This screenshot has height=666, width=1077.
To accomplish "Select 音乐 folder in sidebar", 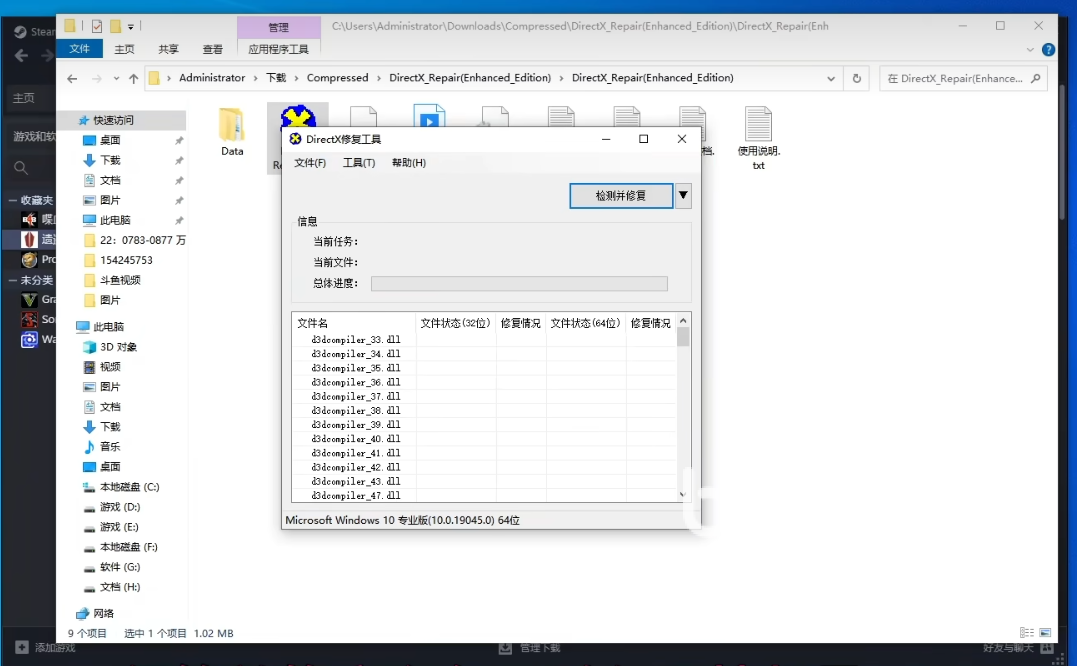I will 110,447.
